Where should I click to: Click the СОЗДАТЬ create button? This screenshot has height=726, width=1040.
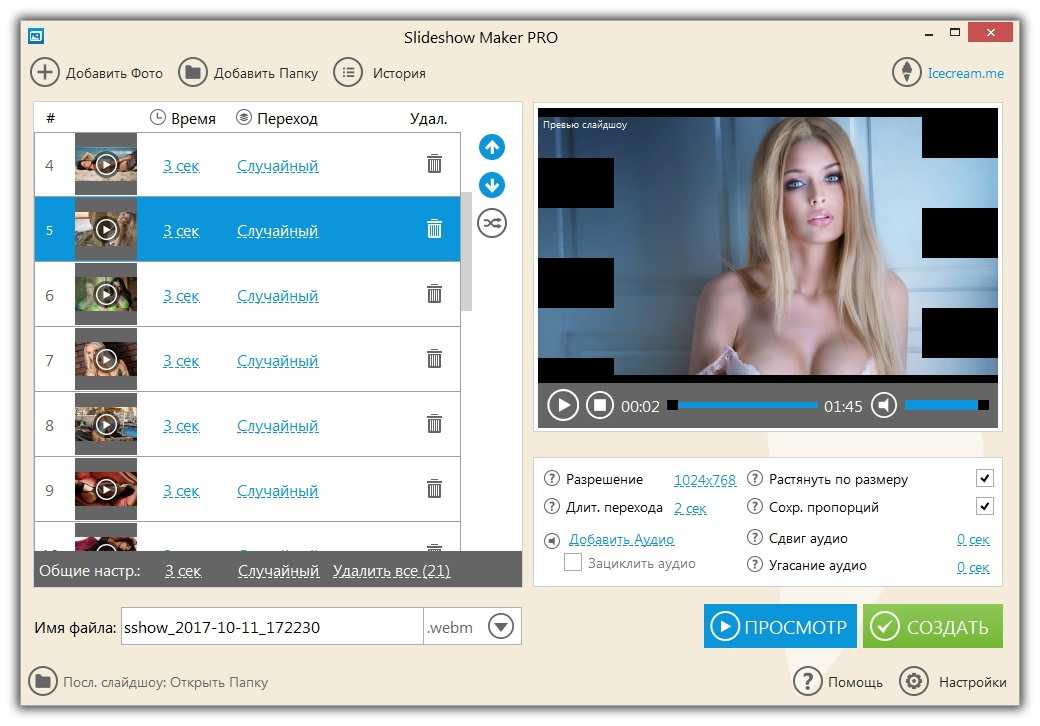(933, 626)
